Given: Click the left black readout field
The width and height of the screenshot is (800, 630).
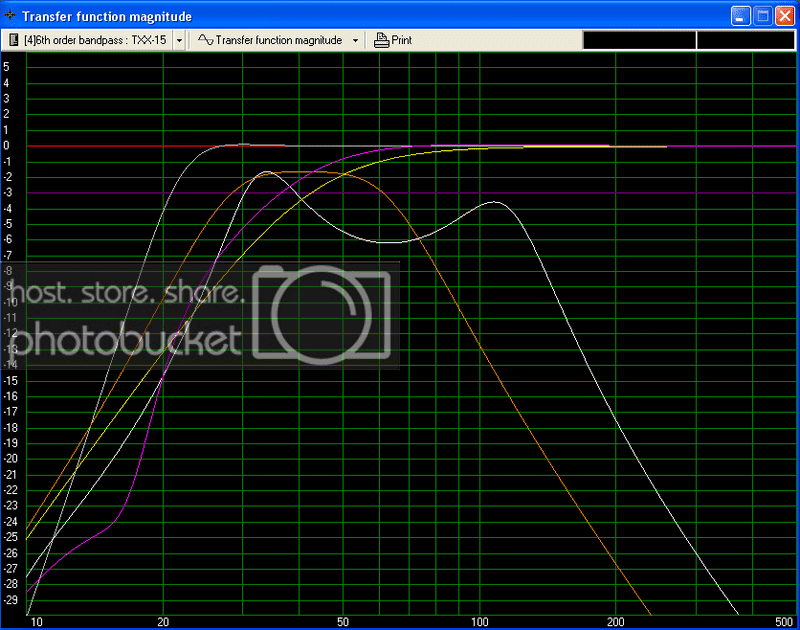Looking at the screenshot, I should (639, 40).
